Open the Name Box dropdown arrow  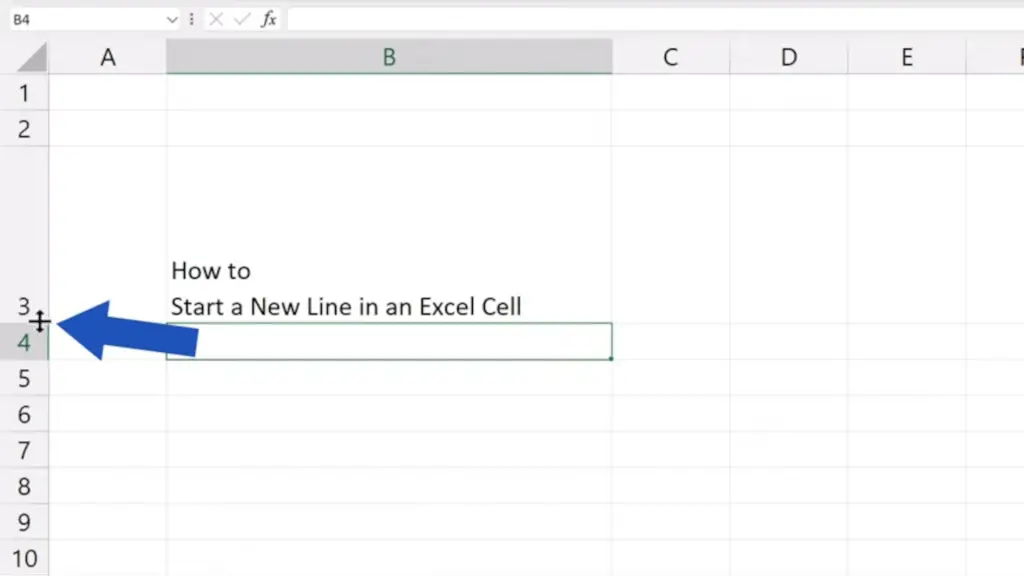[172, 20]
